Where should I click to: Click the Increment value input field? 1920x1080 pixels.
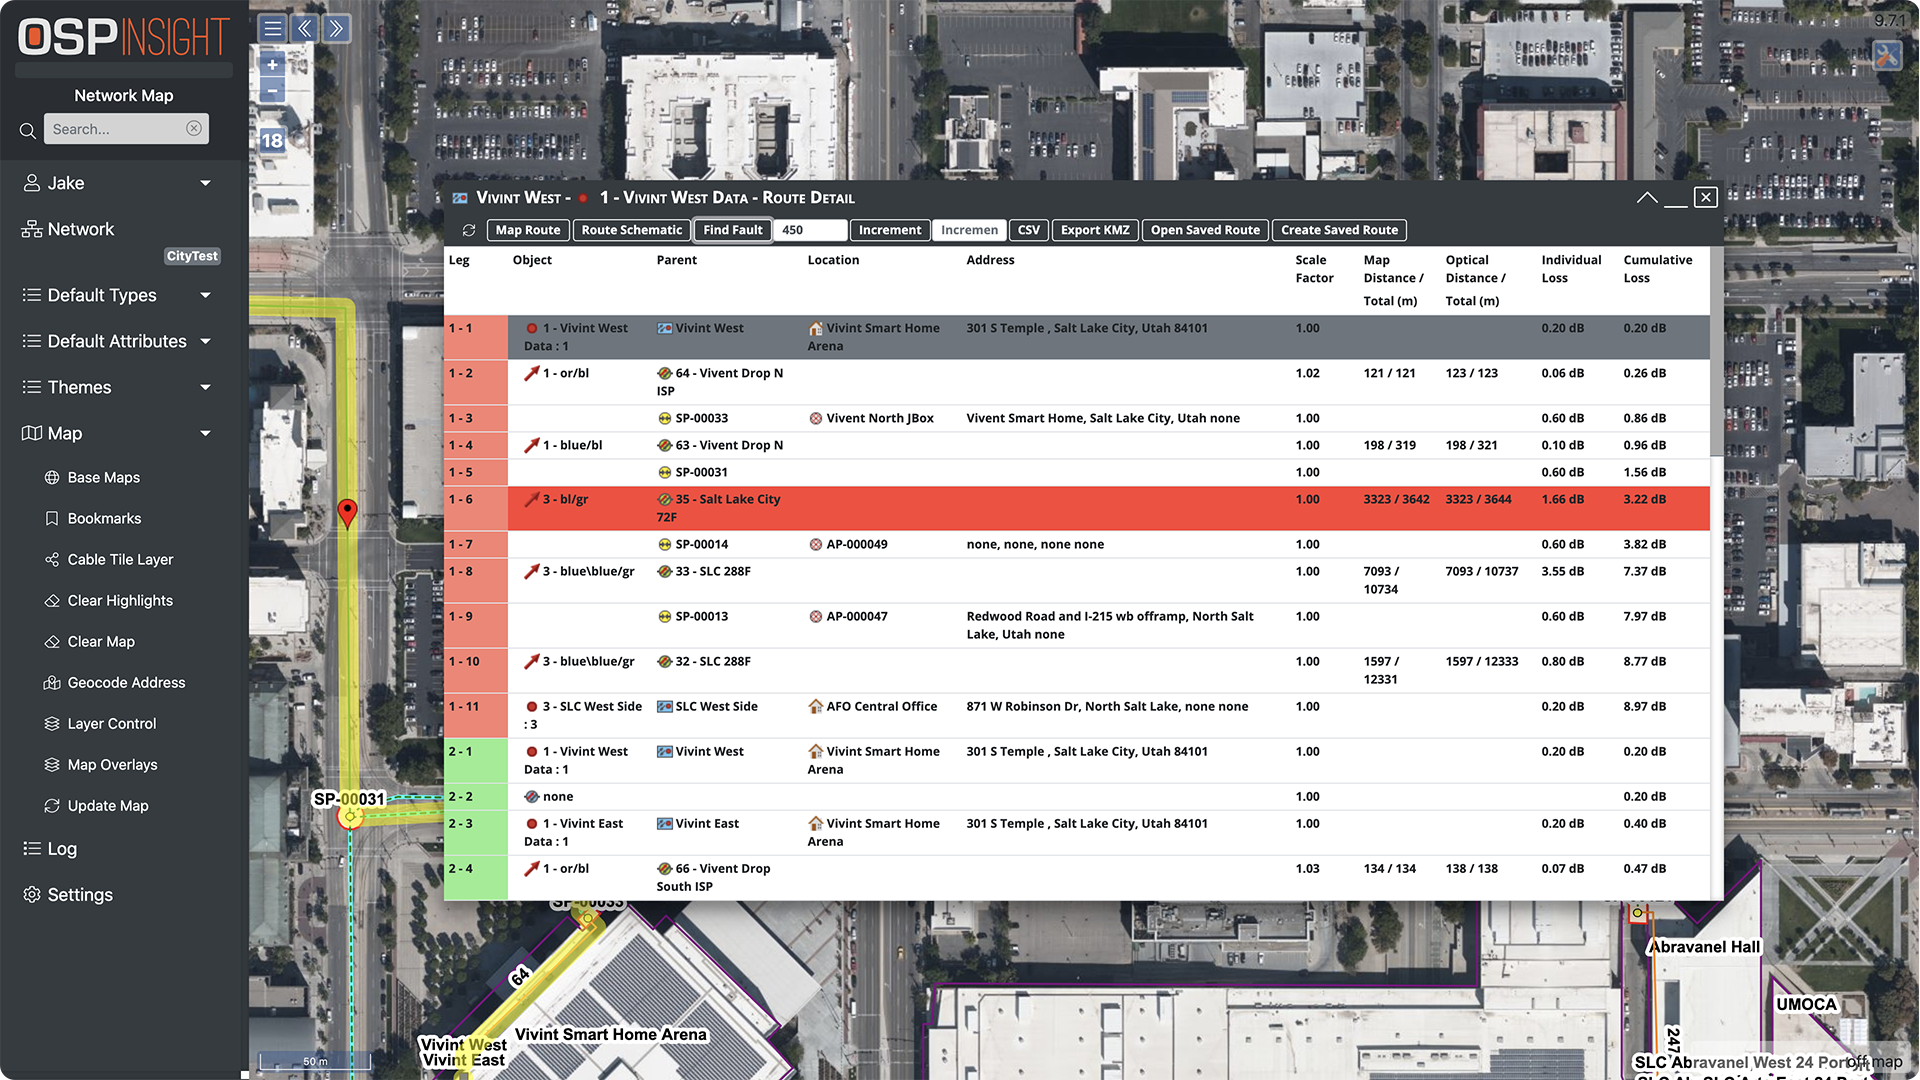point(969,230)
